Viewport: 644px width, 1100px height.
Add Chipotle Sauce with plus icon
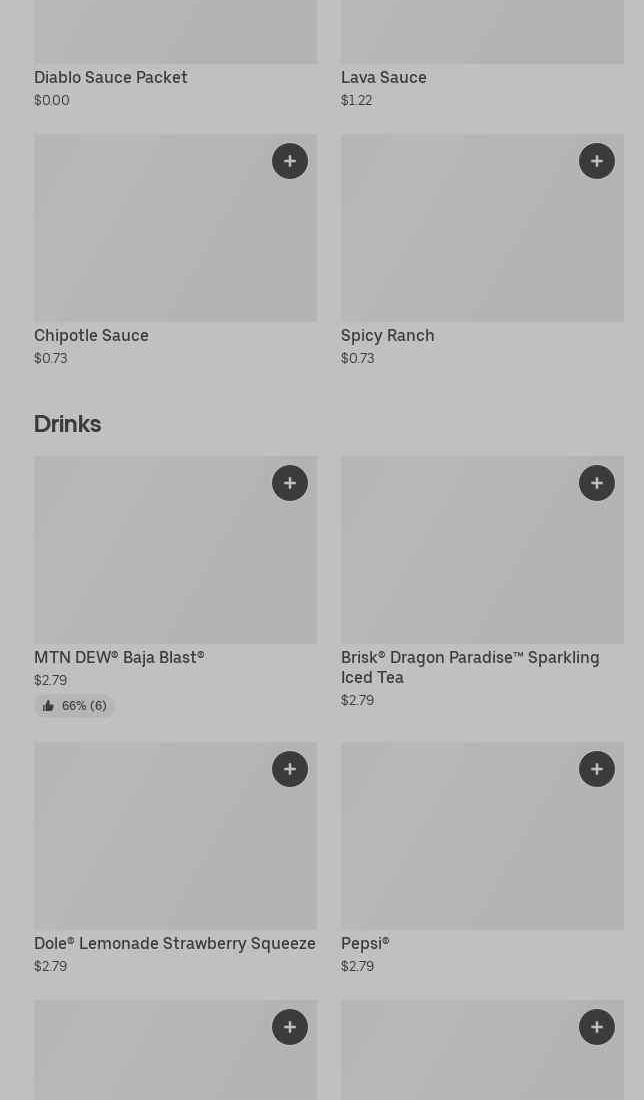[x=290, y=161]
